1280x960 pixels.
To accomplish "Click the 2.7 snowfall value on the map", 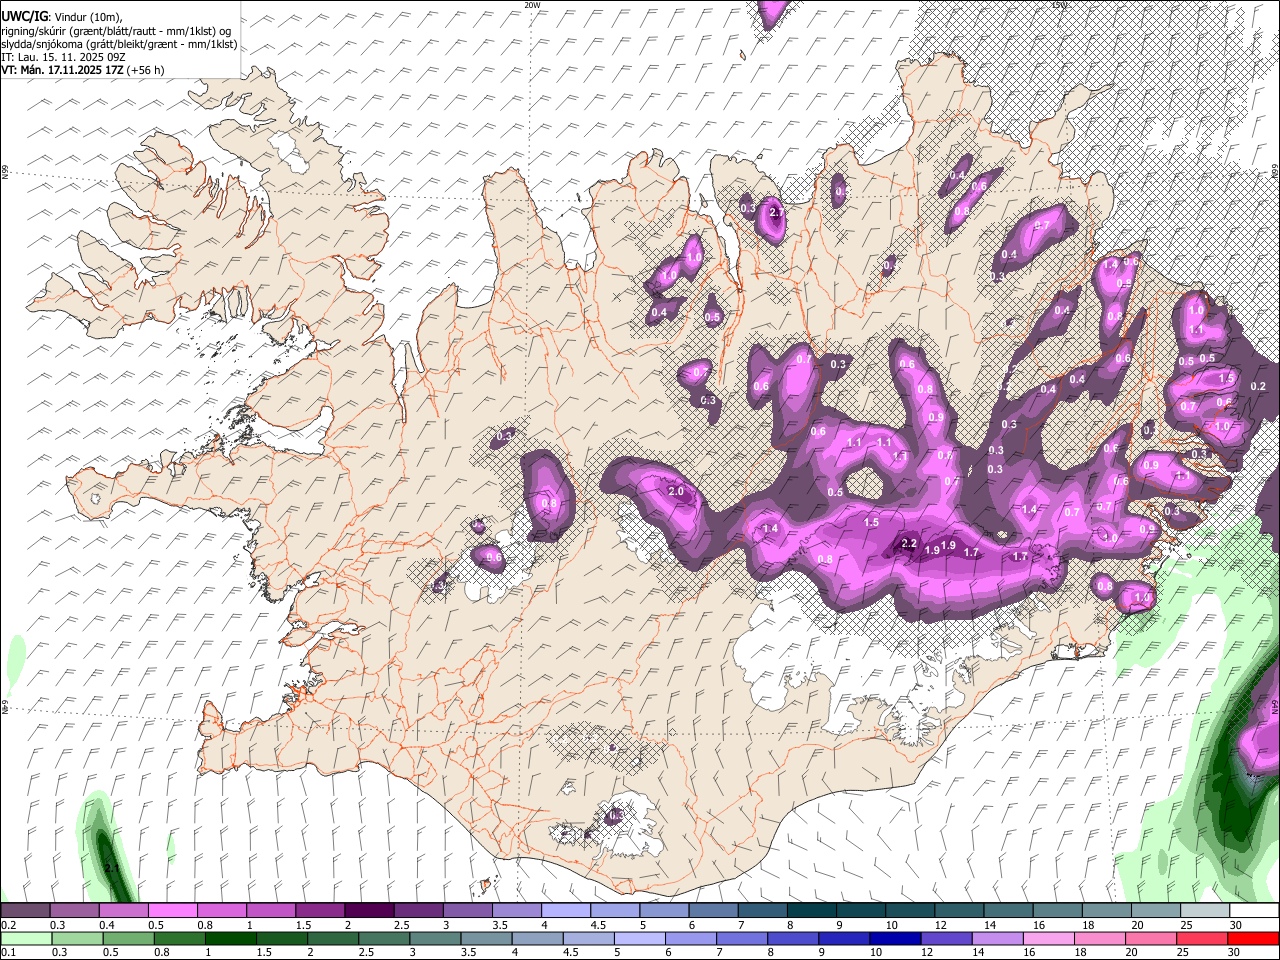I will (x=774, y=212).
